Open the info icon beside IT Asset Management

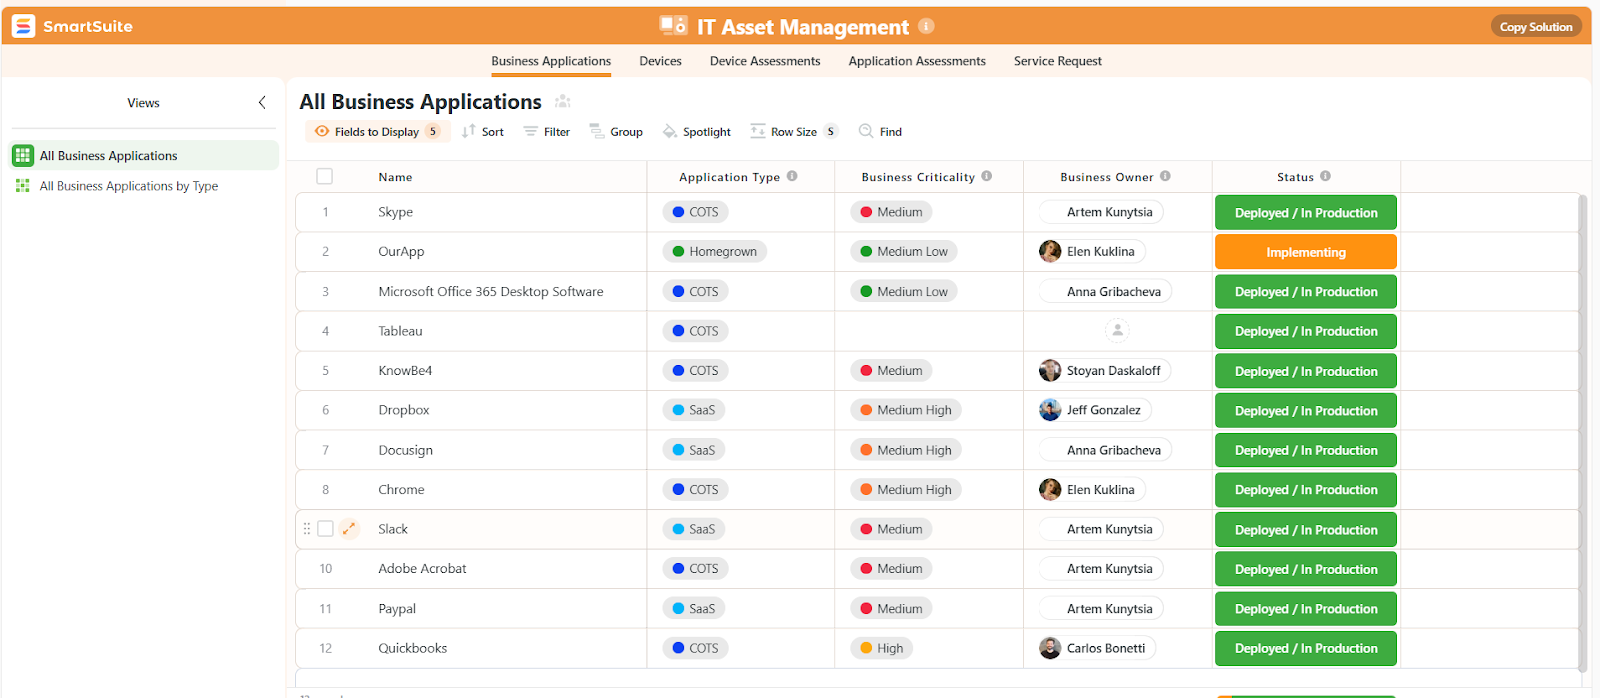926,26
